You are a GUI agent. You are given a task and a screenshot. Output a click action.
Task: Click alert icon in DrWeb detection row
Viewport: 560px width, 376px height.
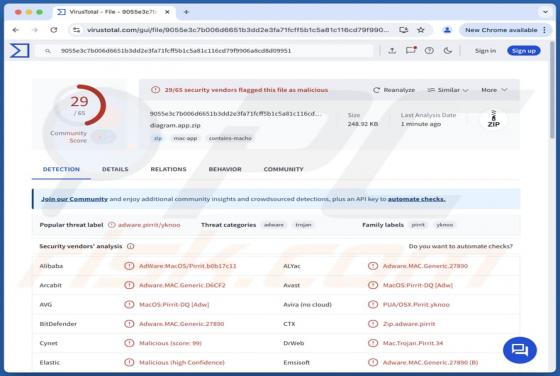[373, 343]
